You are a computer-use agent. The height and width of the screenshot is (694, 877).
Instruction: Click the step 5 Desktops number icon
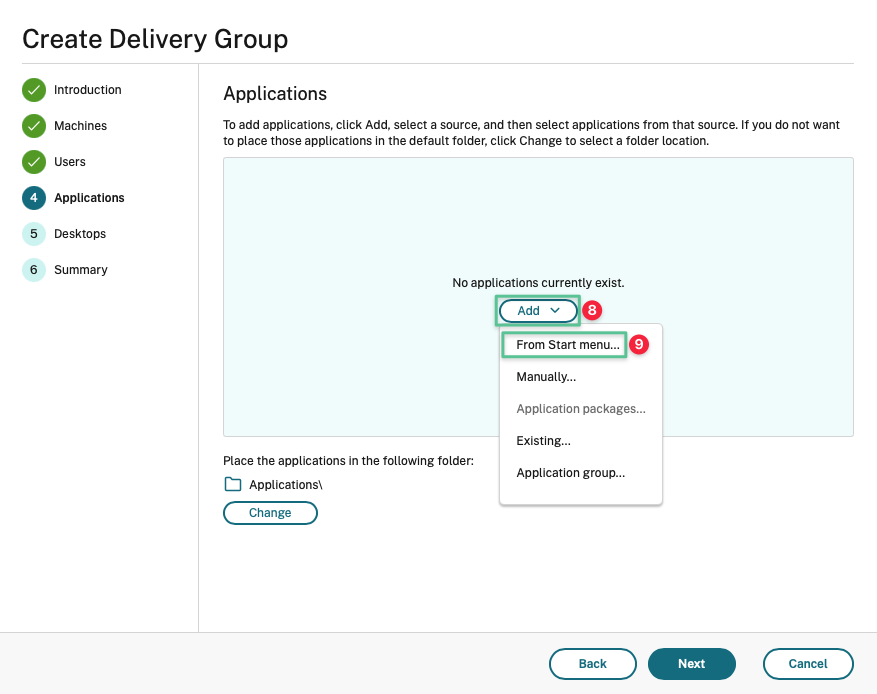(x=34, y=234)
